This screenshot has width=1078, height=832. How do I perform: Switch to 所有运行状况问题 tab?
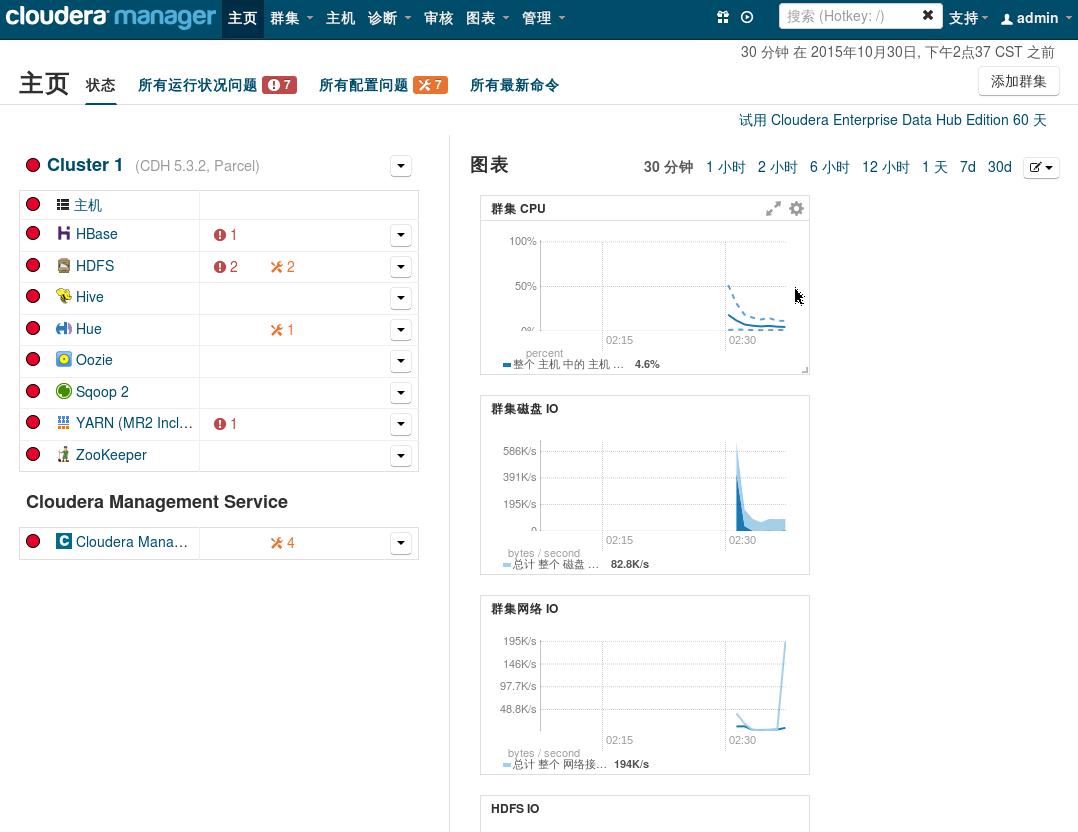coord(197,85)
